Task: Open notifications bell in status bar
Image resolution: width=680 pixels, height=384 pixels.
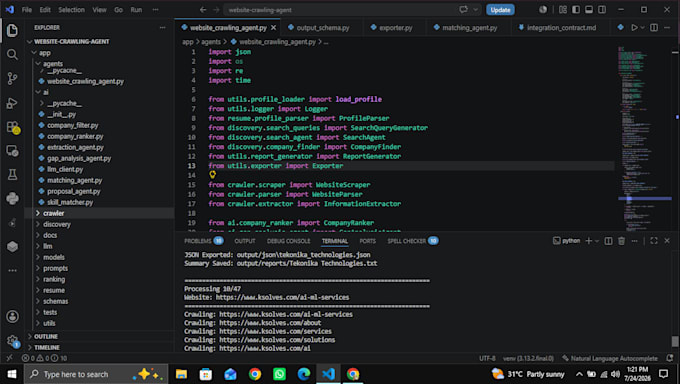Action: [670, 358]
